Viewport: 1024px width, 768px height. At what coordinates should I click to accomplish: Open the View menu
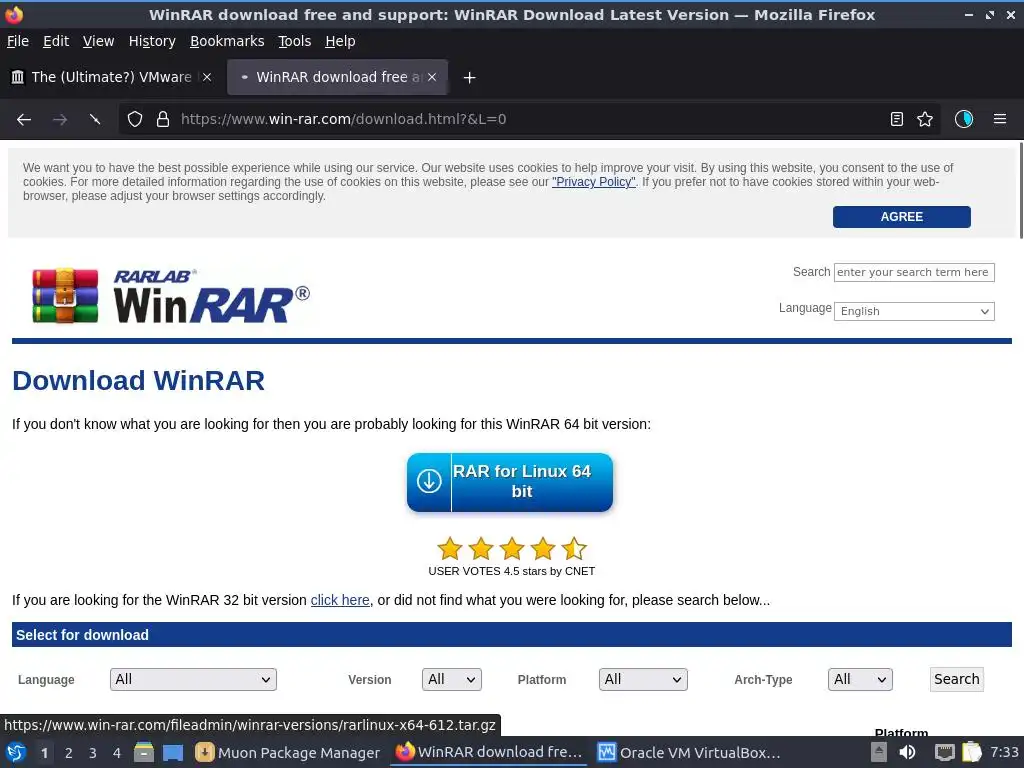(x=99, y=41)
